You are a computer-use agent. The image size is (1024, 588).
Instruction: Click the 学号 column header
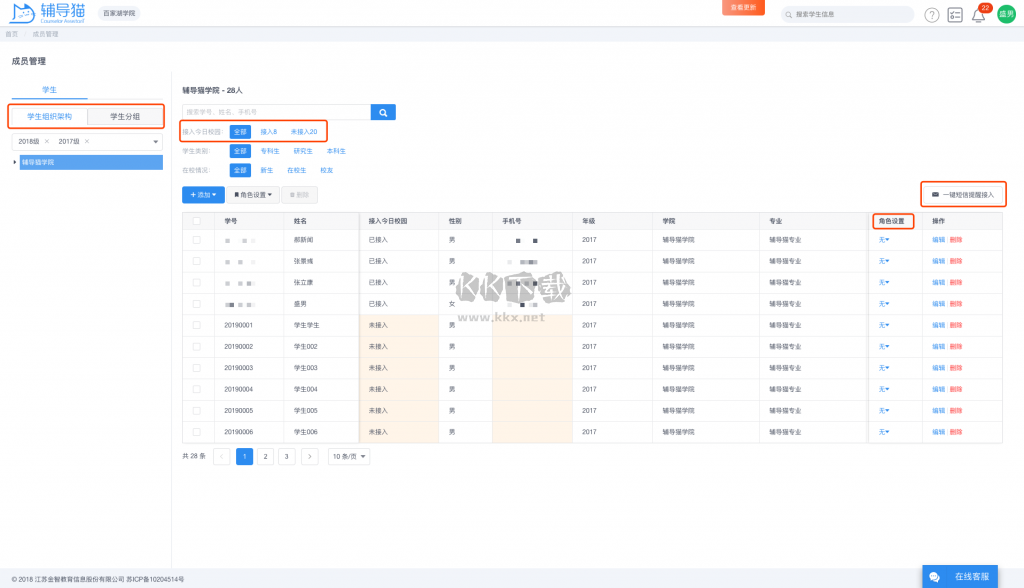pyautogui.click(x=231, y=221)
